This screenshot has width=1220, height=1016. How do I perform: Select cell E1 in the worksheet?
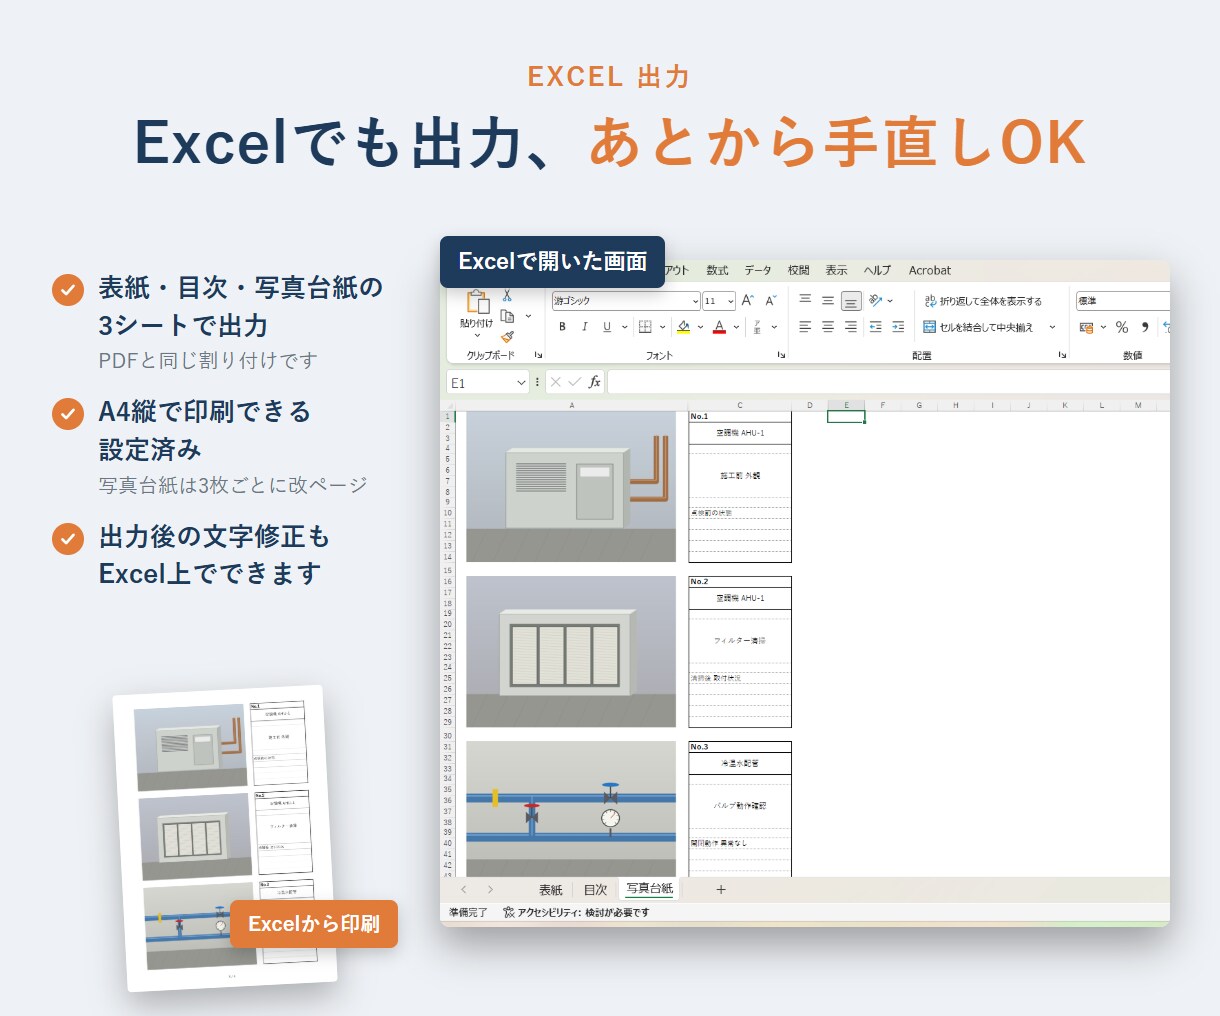846,417
